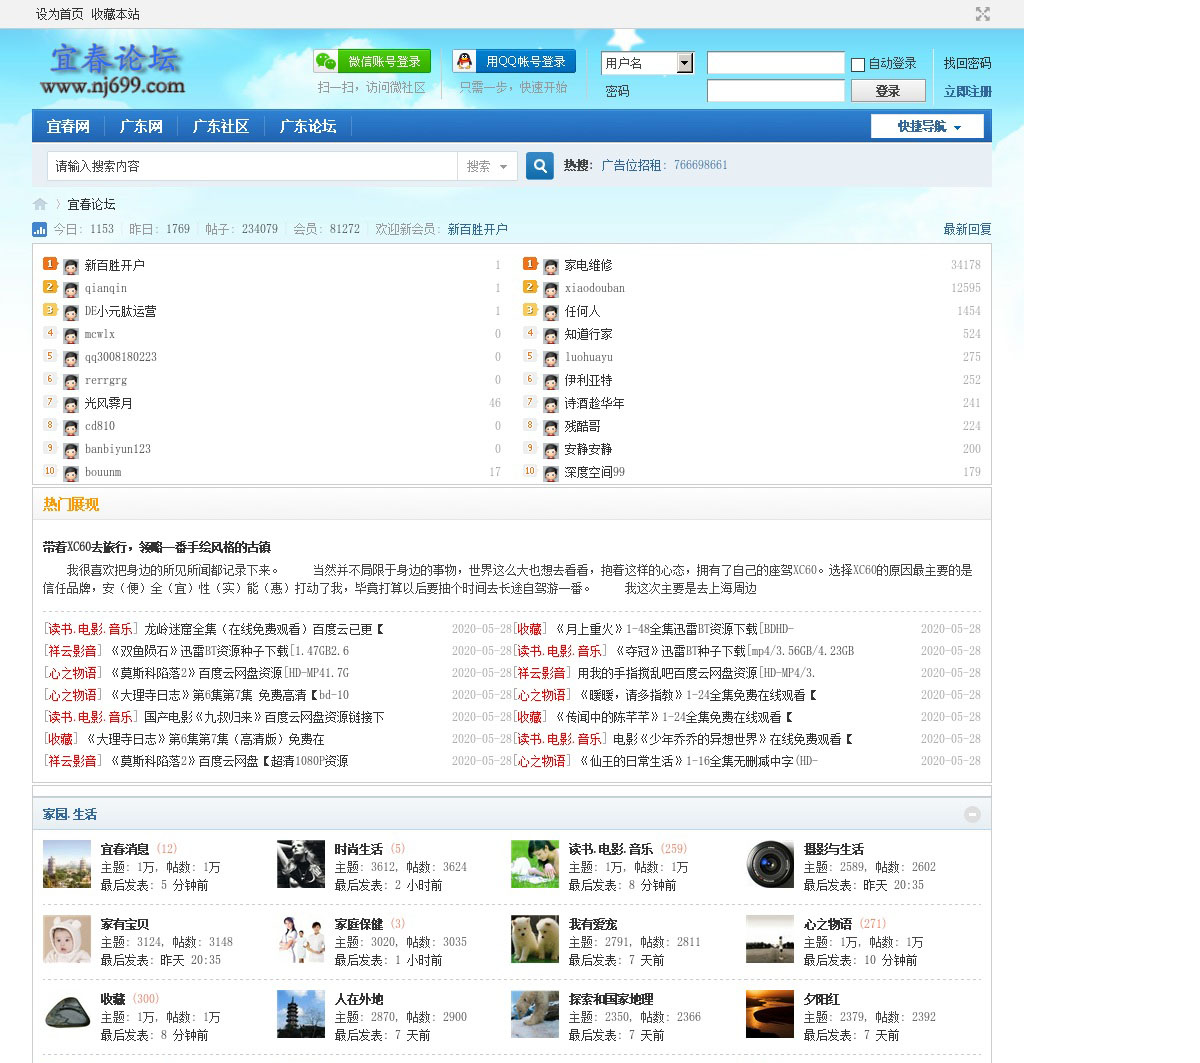
Task: Open the 时尚生活 forum icon
Action: [x=301, y=865]
